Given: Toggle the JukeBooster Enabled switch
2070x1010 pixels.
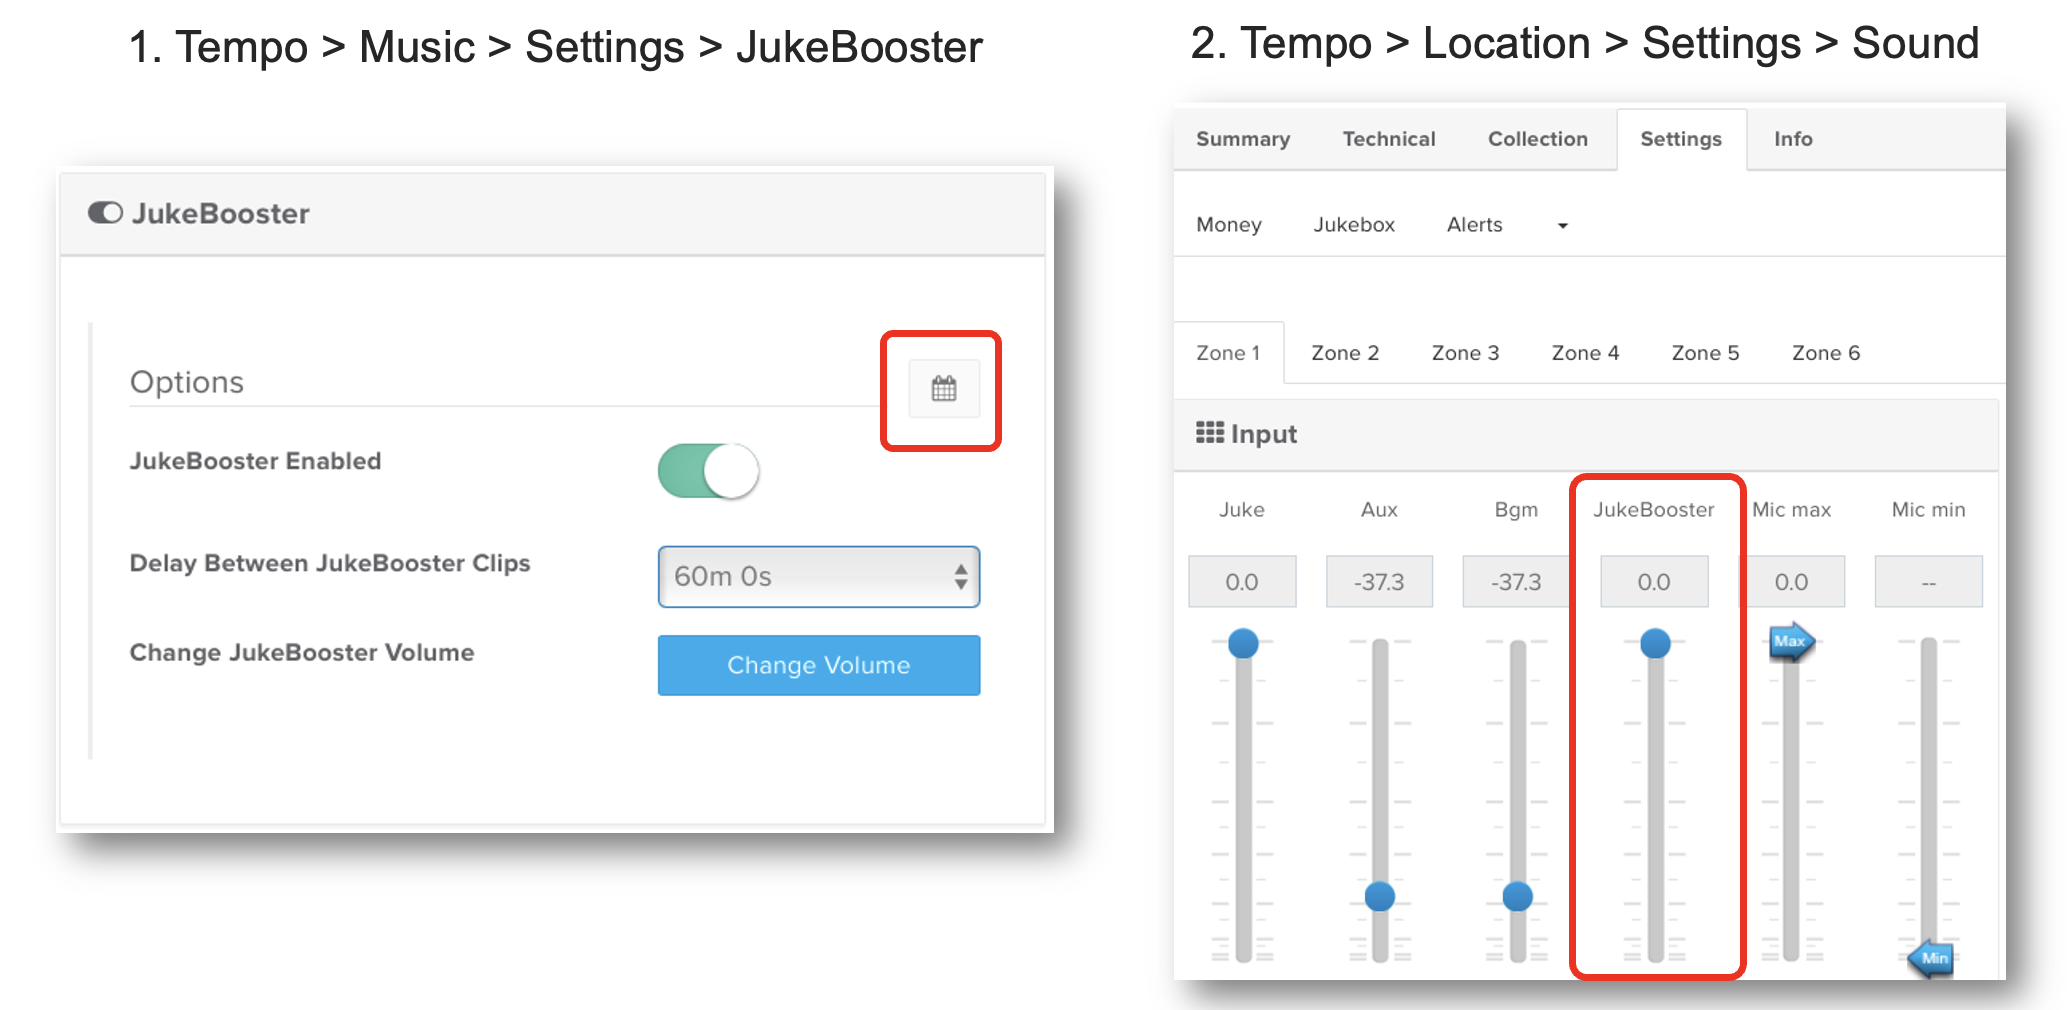Looking at the screenshot, I should click(x=708, y=471).
